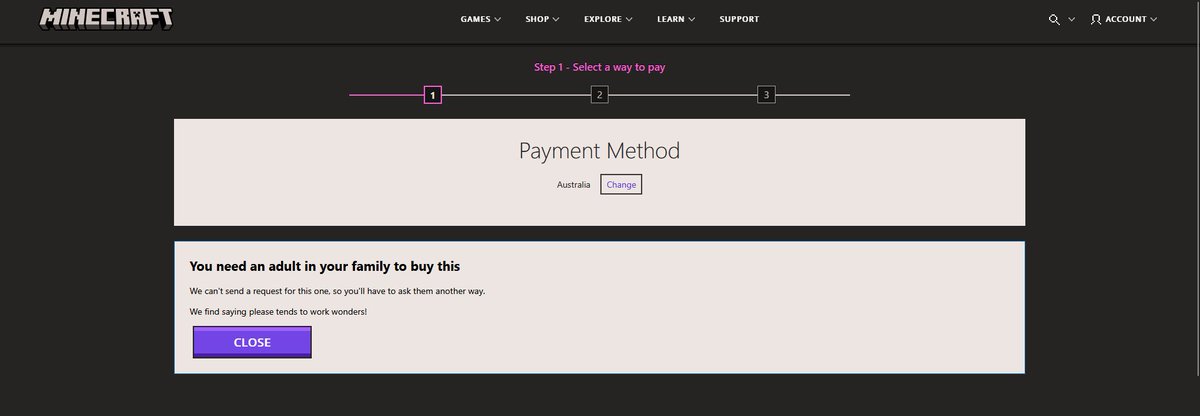The height and width of the screenshot is (416, 1200).
Task: Click the 'You need an adult' heading
Action: click(x=325, y=266)
